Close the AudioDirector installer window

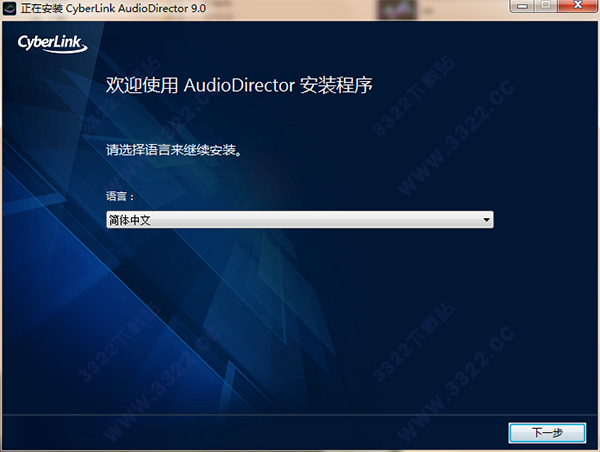[578, 6]
